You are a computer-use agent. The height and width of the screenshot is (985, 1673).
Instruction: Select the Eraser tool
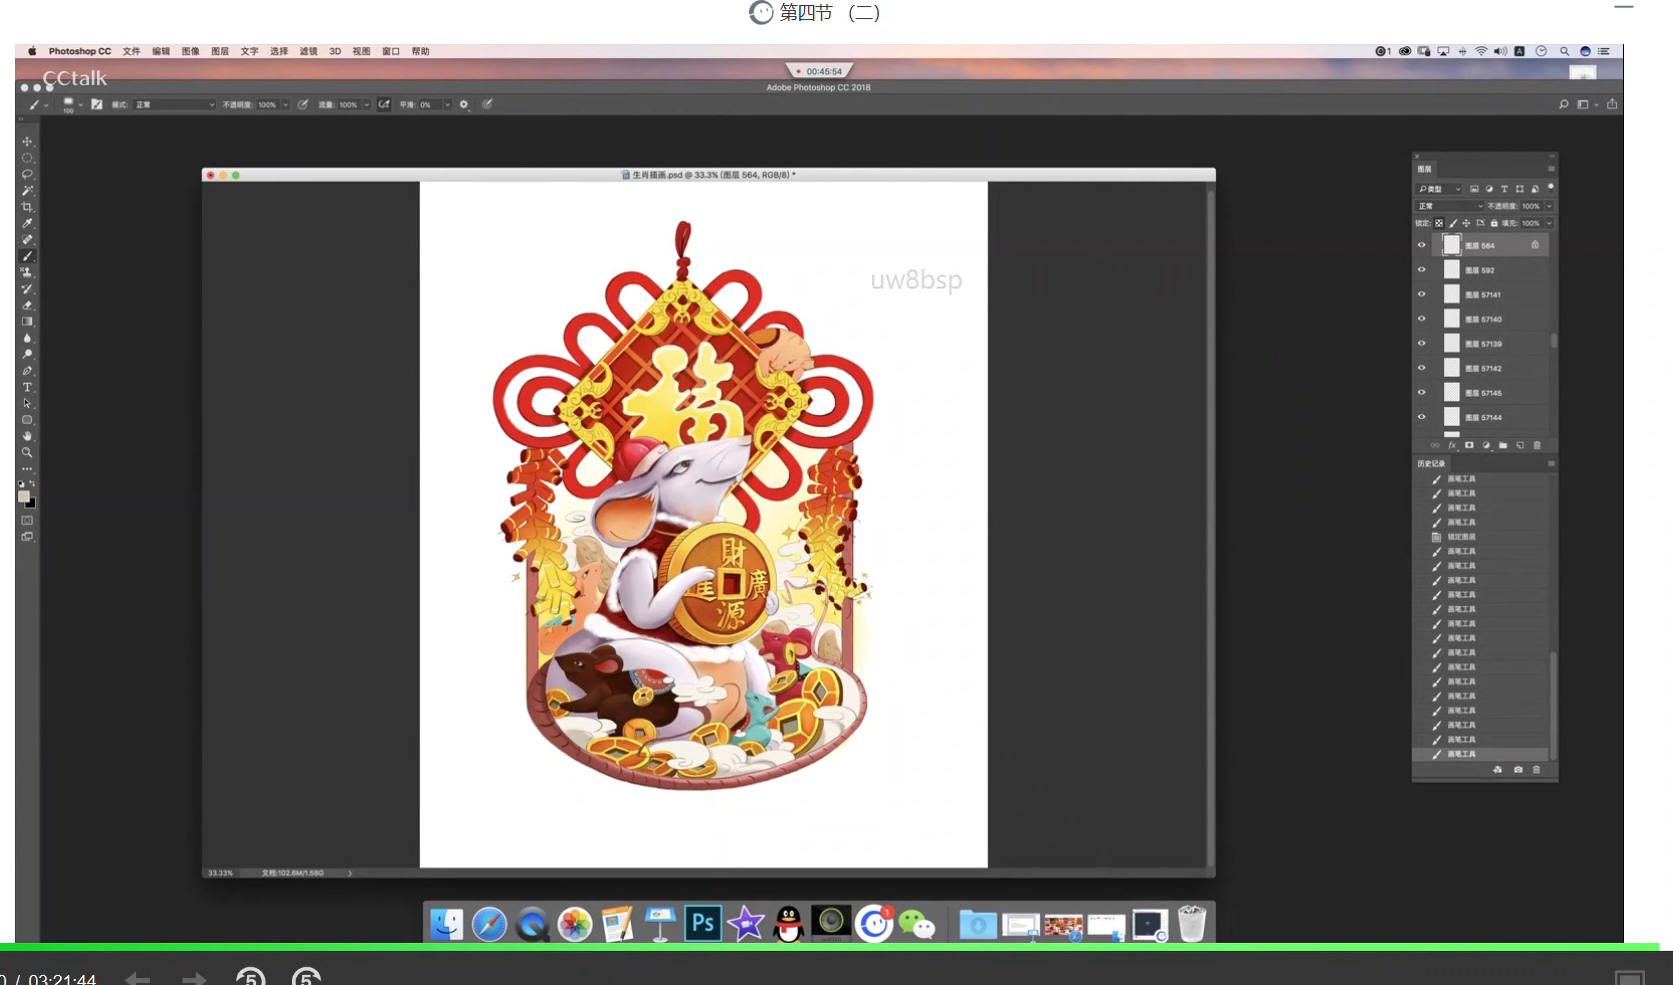coord(27,305)
